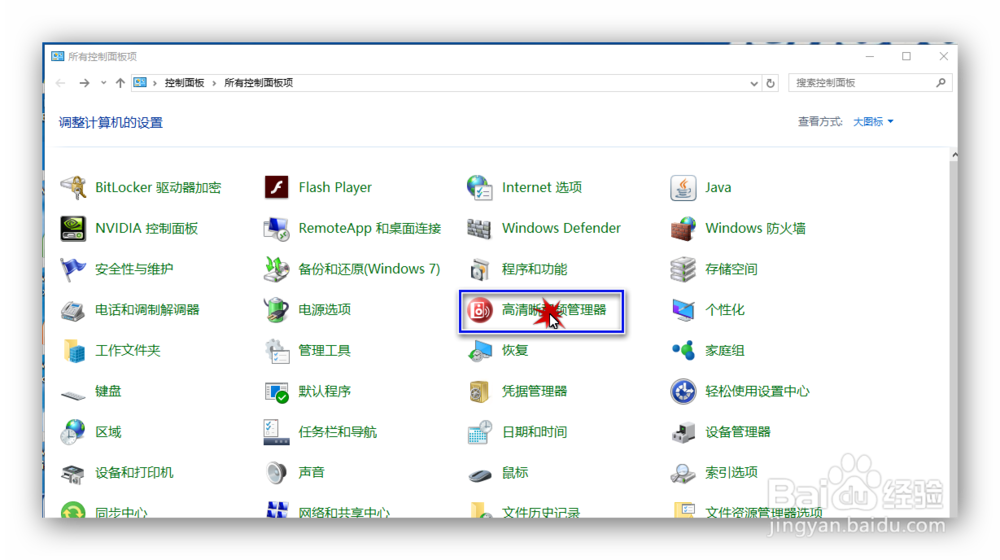Click the 备份和还原(Windows 7) icon
Screen dimensions: 1000x560
pos(276,269)
